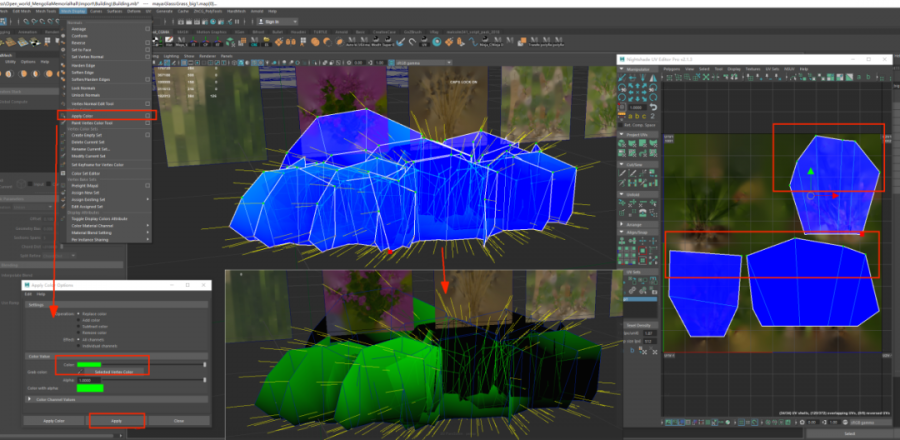Click move UVs down arrow icon
The width and height of the screenshot is (900, 440).
click(x=638, y=98)
